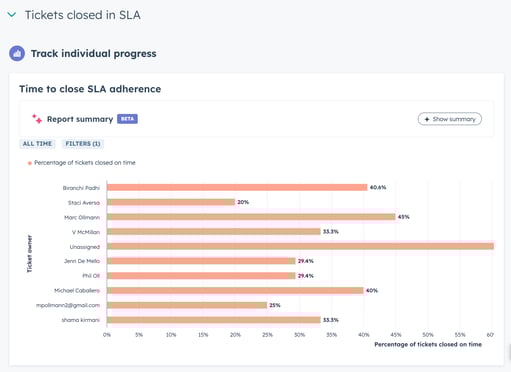Click the V McMillan bar
The height and width of the screenshot is (372, 511).
pos(214,232)
